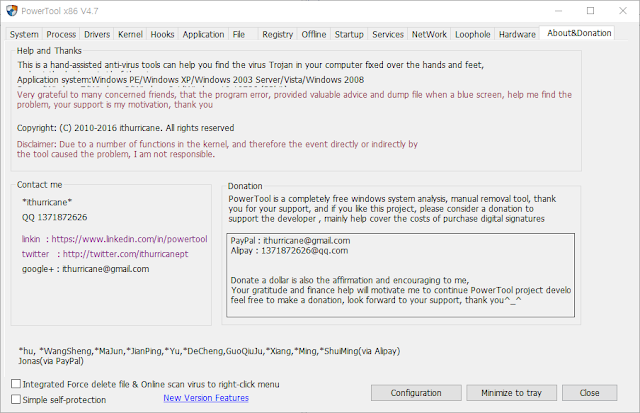Click the Application system Windows PE line
Screen dimensions: 640x413
point(190,80)
